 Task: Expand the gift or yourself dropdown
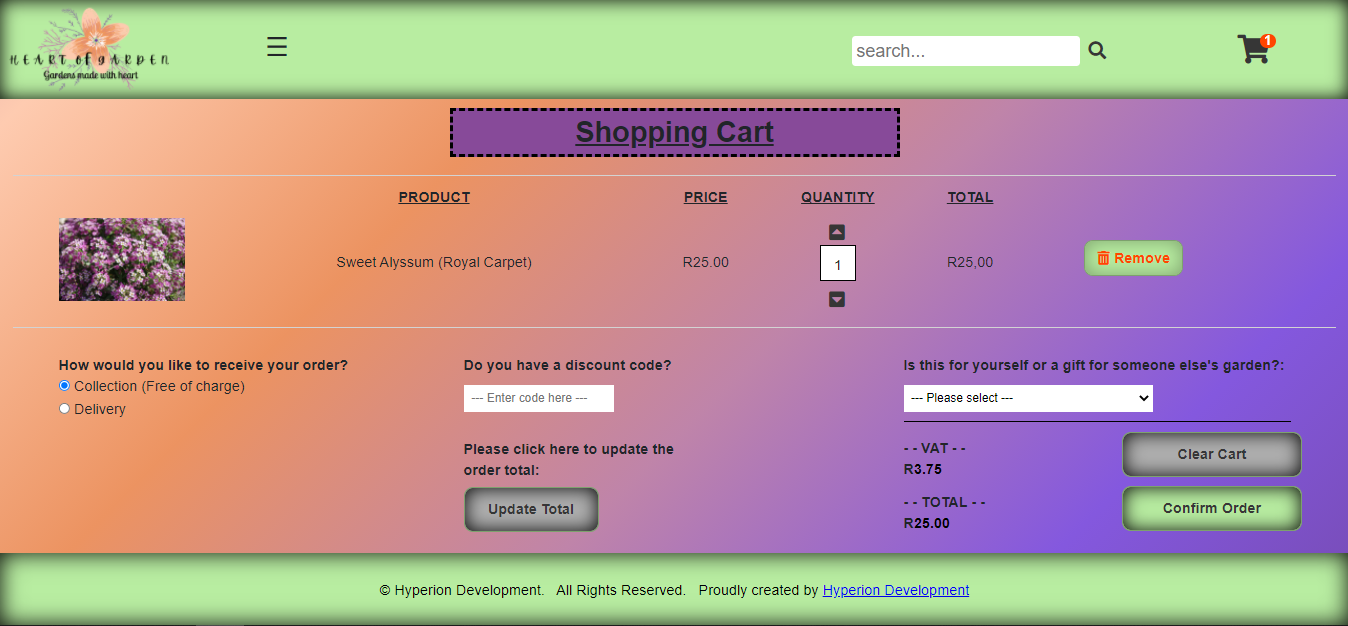pos(1028,398)
